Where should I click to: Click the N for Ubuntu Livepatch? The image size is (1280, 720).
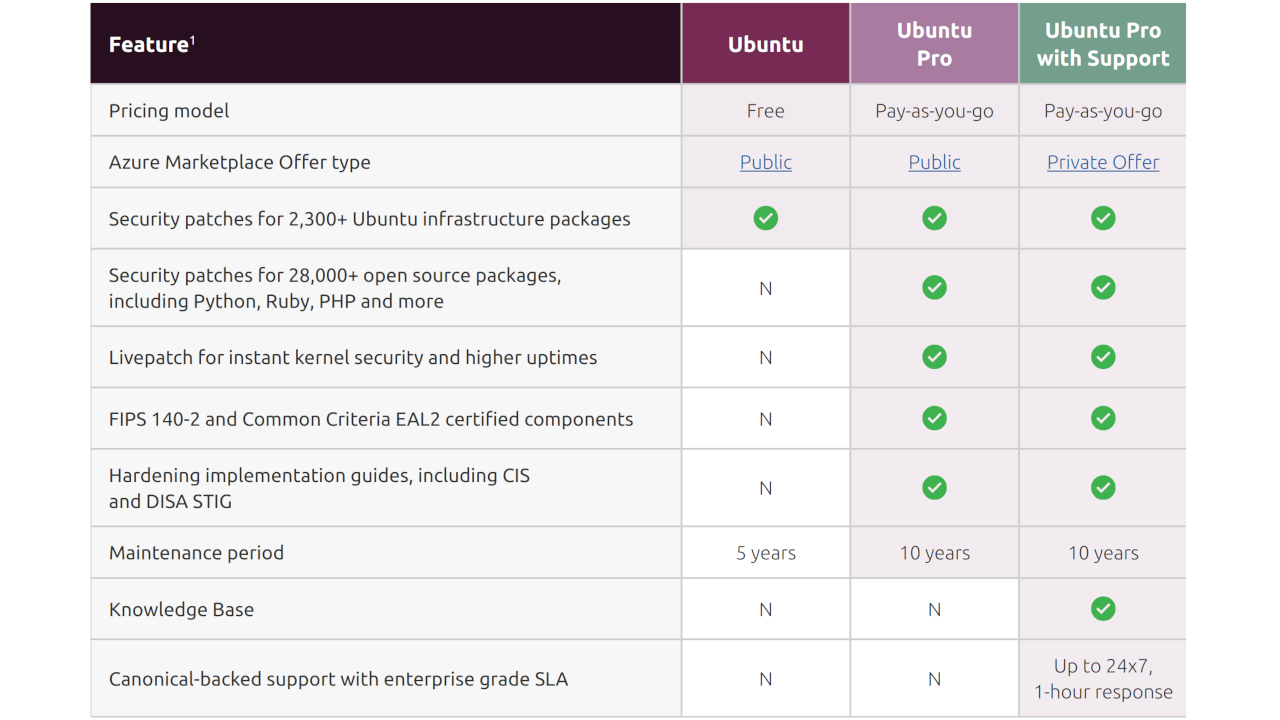click(765, 357)
